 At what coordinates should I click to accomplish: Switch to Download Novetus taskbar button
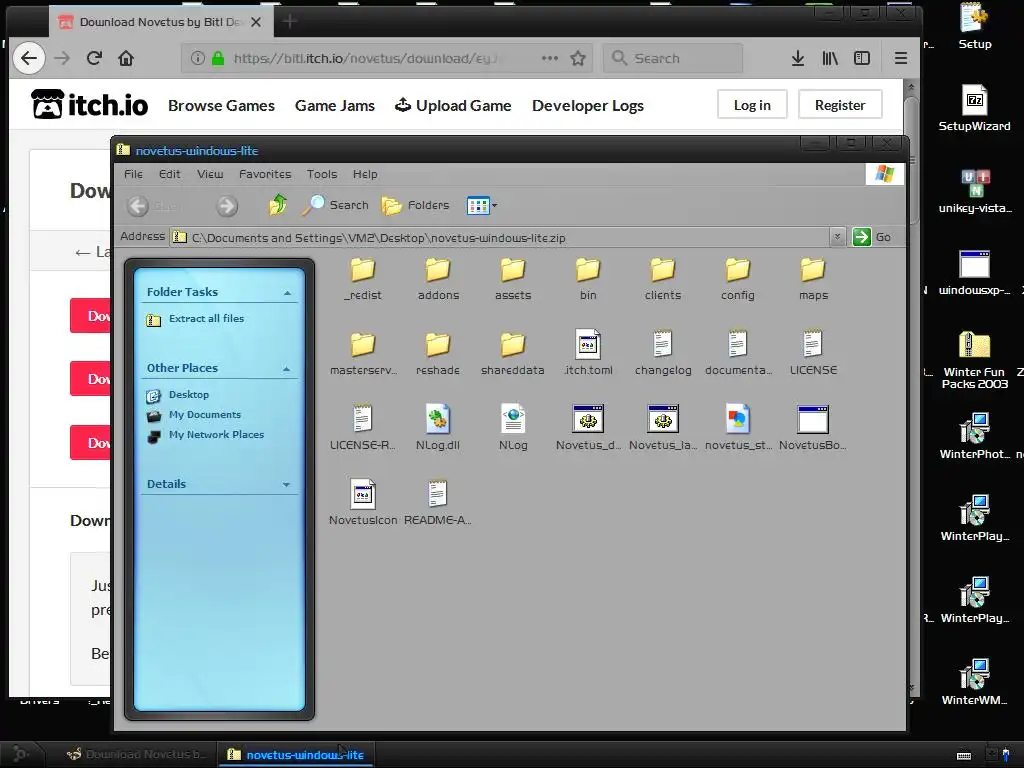[136, 754]
